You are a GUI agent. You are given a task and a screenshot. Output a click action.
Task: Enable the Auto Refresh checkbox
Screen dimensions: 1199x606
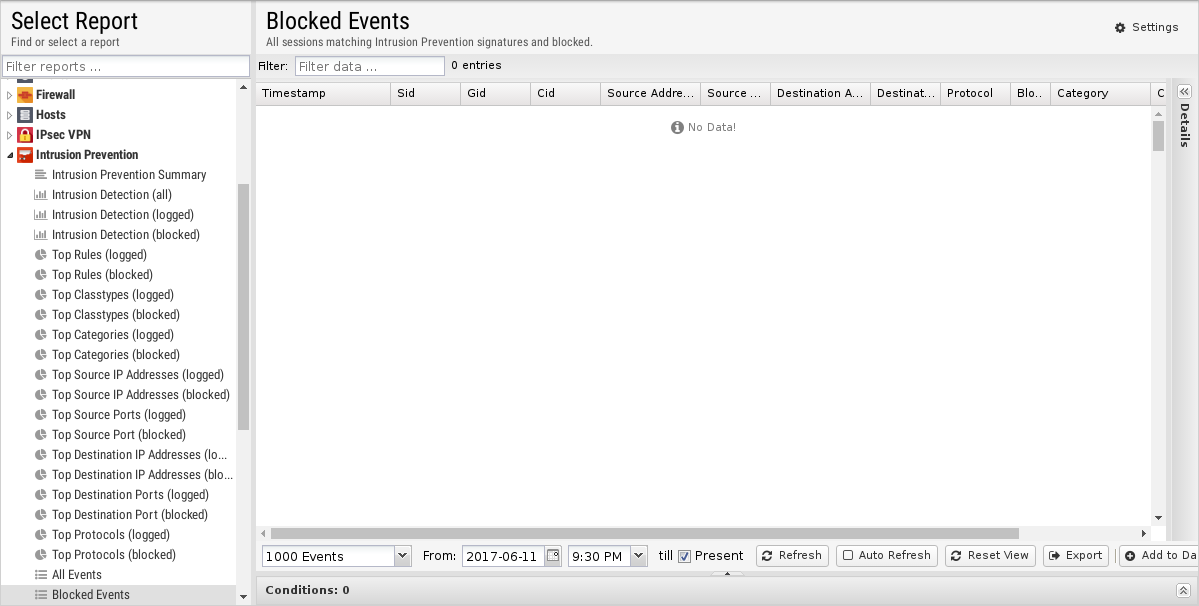848,556
